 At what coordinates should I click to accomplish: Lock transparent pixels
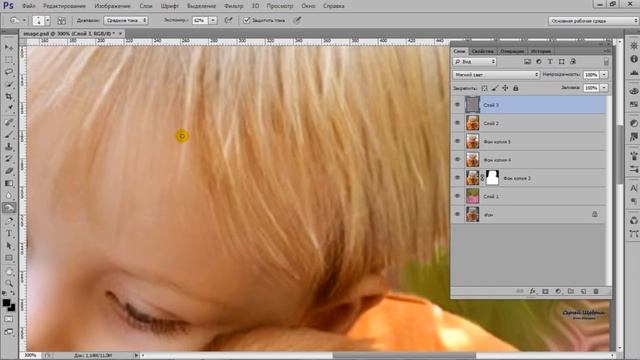coord(484,88)
